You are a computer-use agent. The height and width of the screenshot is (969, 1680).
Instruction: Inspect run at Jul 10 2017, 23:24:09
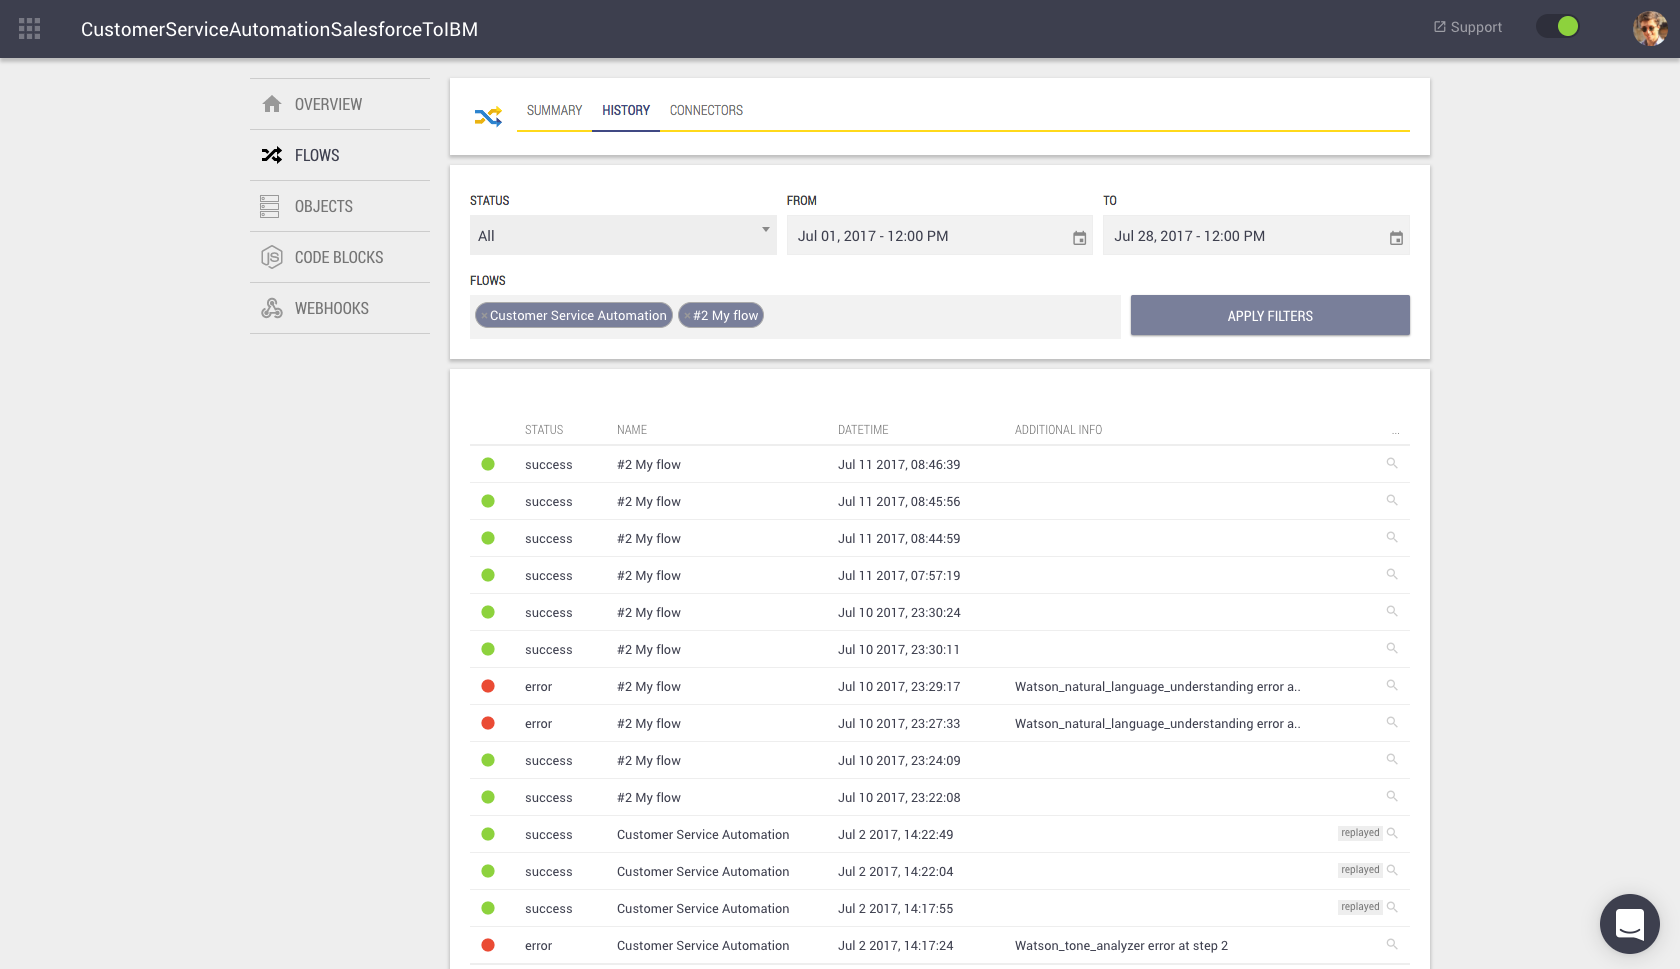pyautogui.click(x=1392, y=759)
